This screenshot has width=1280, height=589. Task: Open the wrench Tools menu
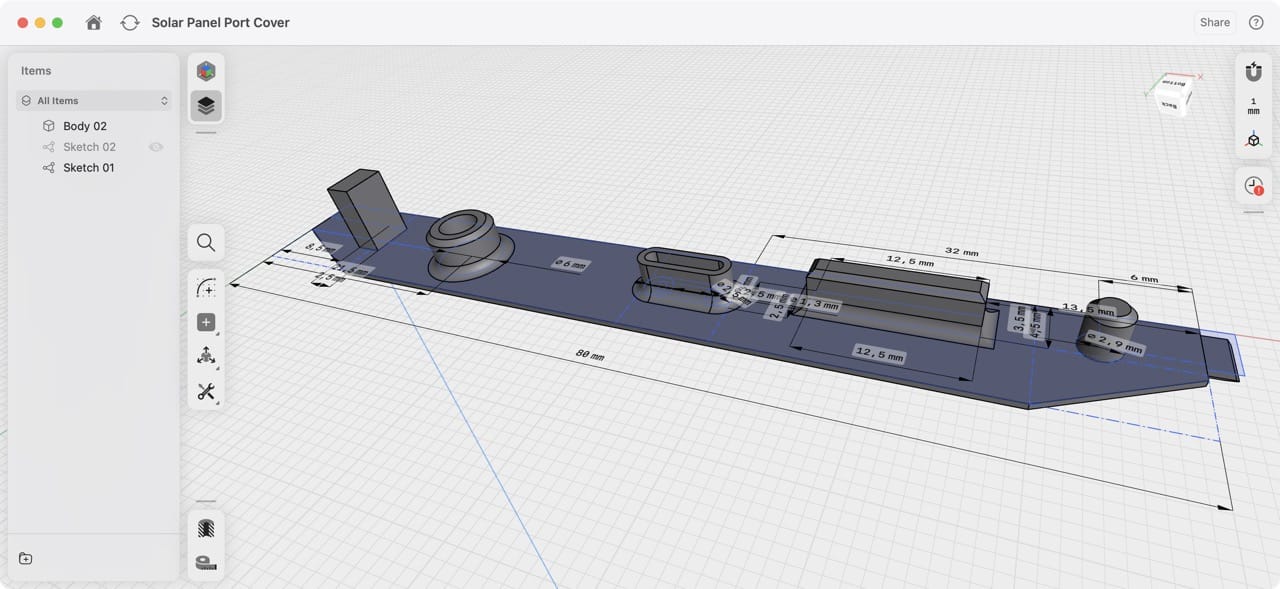click(x=206, y=391)
